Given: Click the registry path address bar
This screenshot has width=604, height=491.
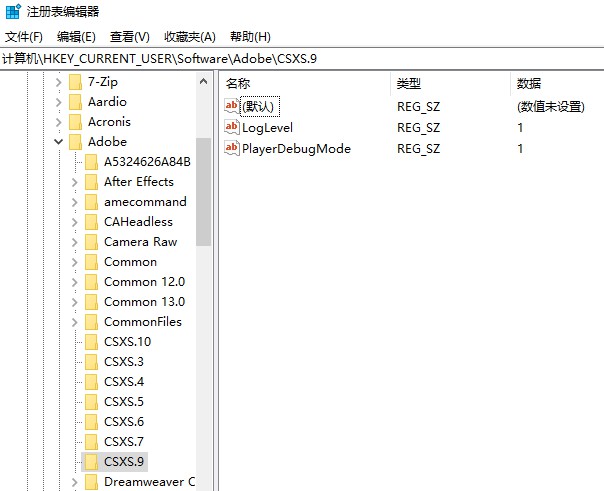Looking at the screenshot, I should (x=302, y=59).
